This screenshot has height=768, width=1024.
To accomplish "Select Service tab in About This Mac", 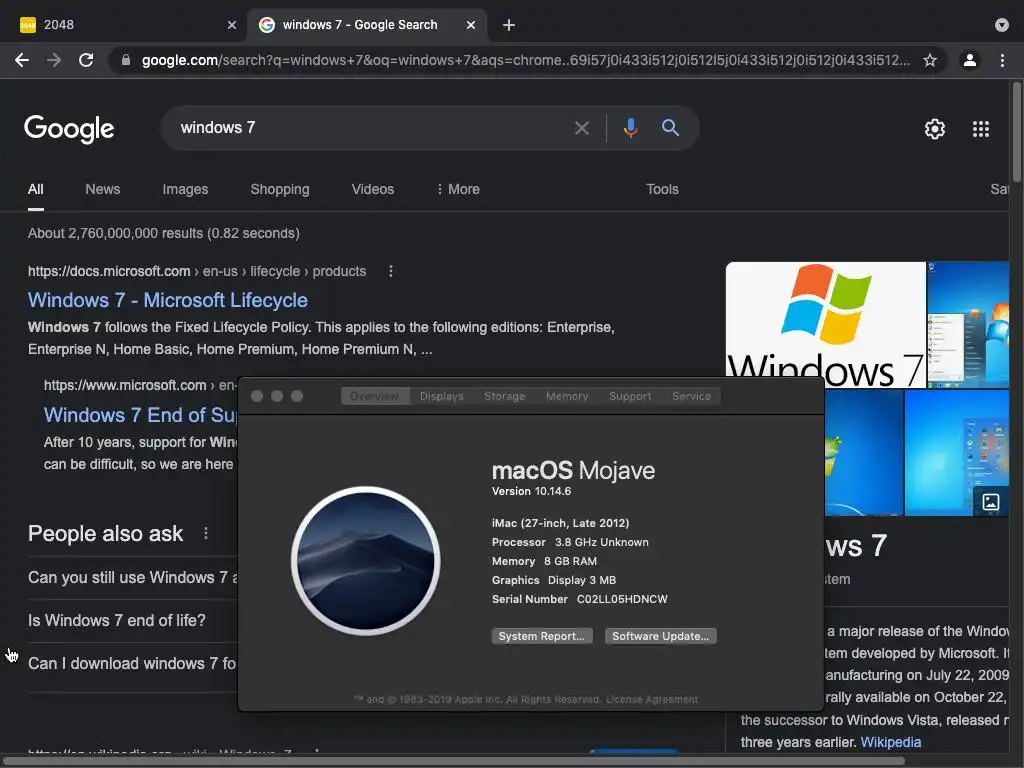I will tap(691, 396).
